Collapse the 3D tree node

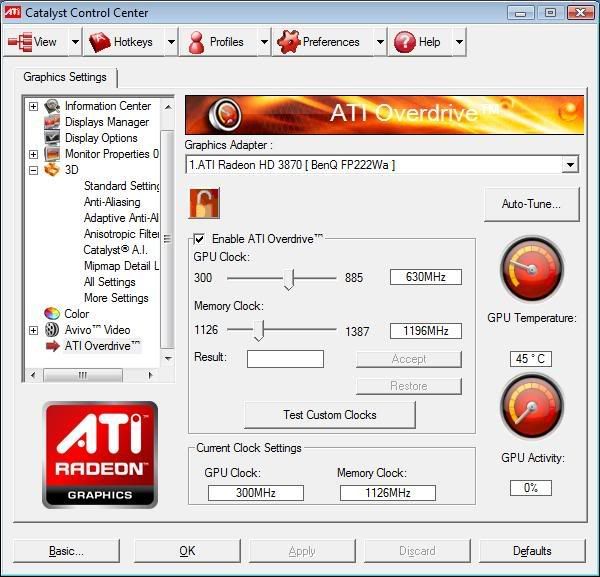[33, 170]
